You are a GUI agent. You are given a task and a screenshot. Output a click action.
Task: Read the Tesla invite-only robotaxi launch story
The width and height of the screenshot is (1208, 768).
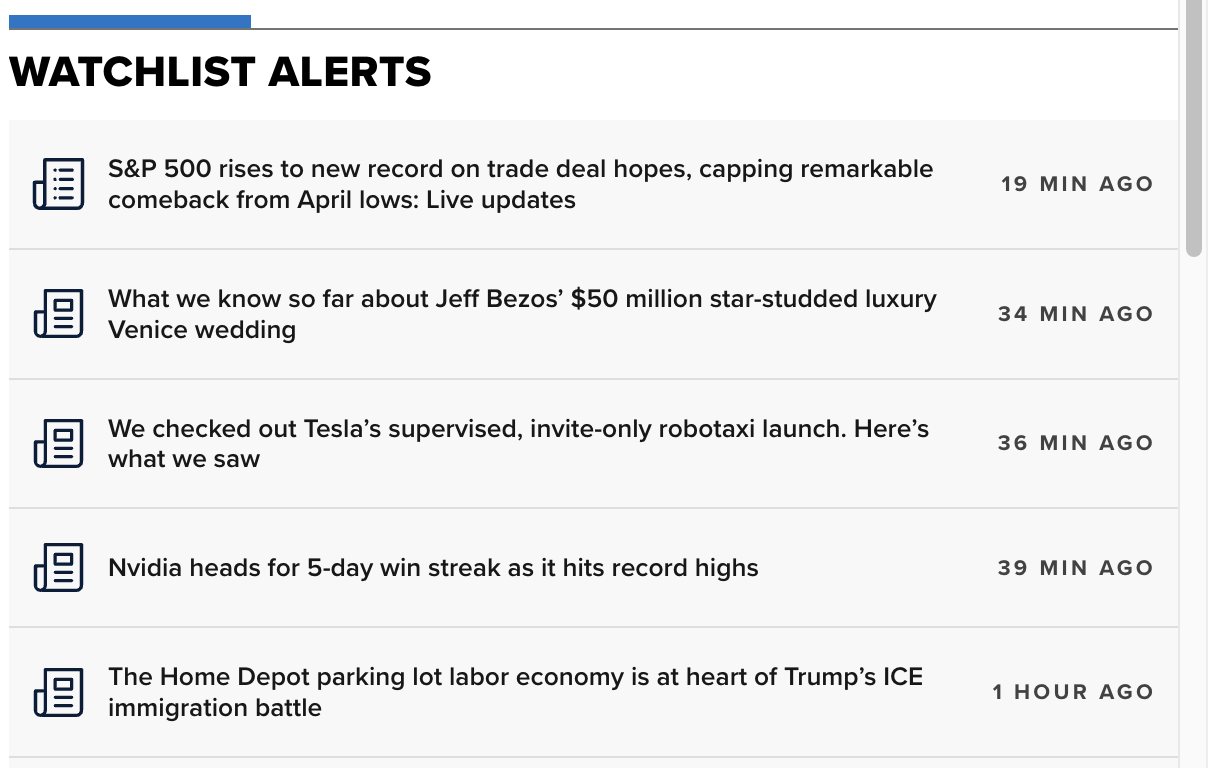(x=519, y=443)
